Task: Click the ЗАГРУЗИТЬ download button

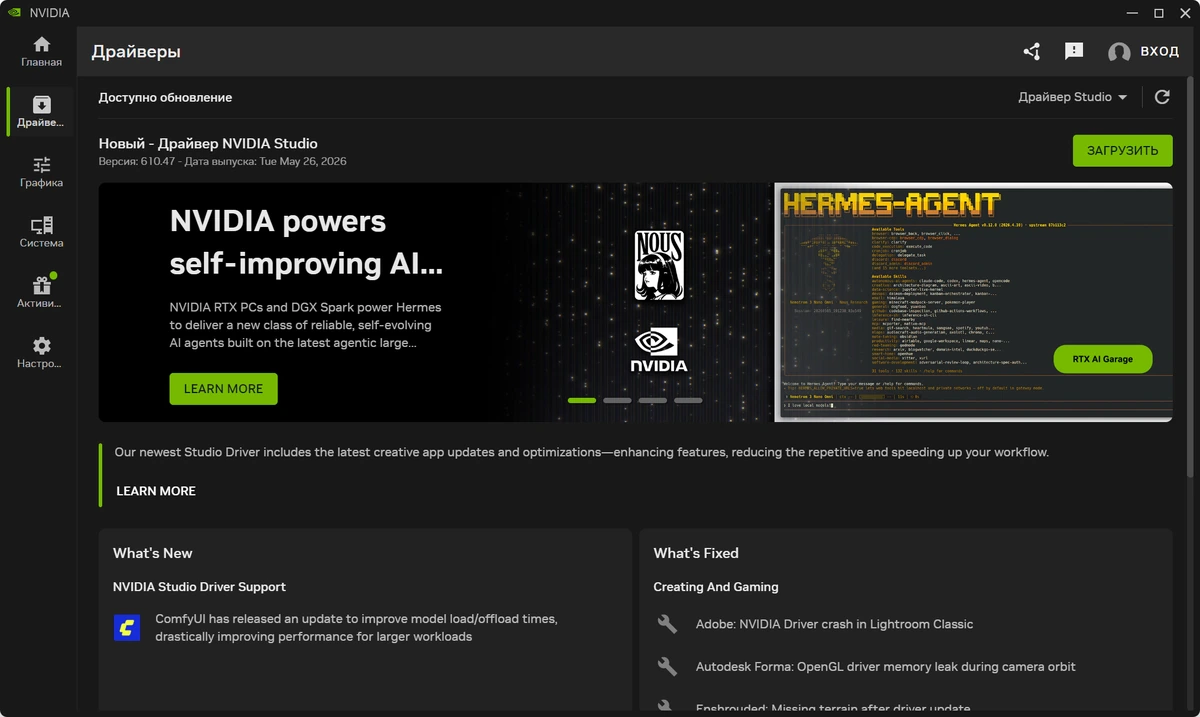Action: click(x=1123, y=151)
